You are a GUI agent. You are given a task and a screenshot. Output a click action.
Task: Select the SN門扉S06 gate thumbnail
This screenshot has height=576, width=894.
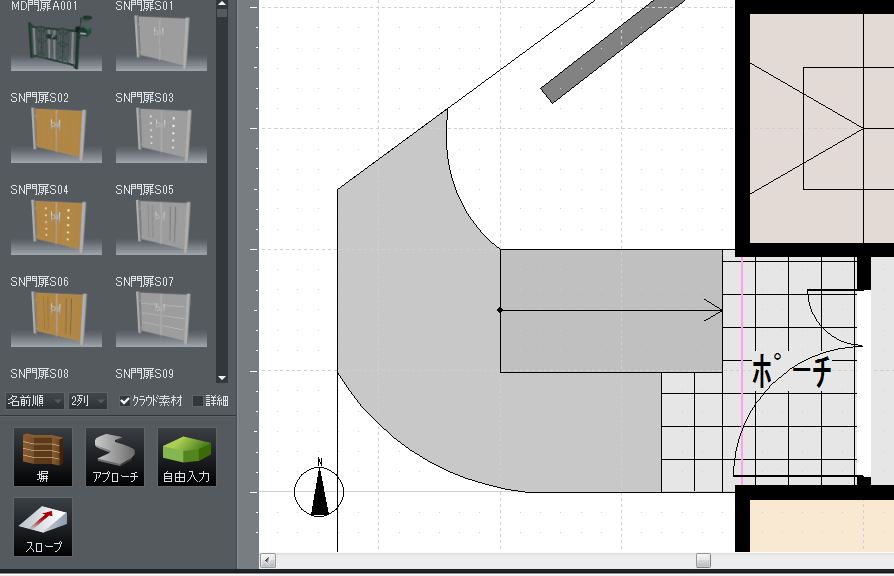coord(56,318)
